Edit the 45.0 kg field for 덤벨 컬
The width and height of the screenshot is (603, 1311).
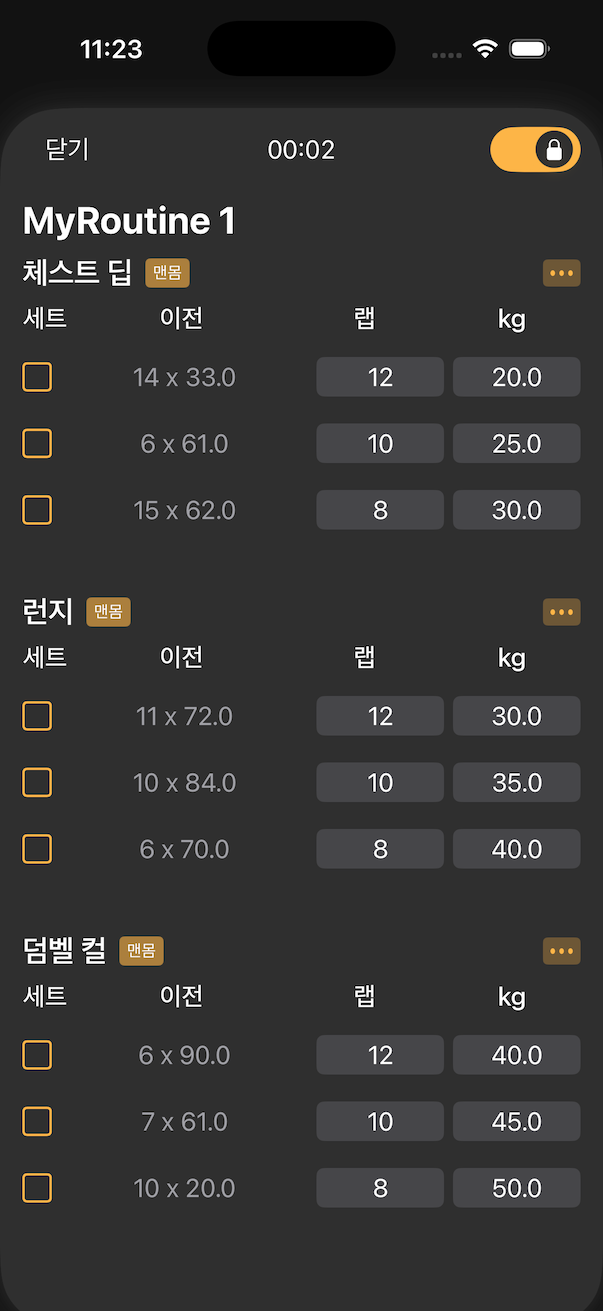coord(516,1121)
